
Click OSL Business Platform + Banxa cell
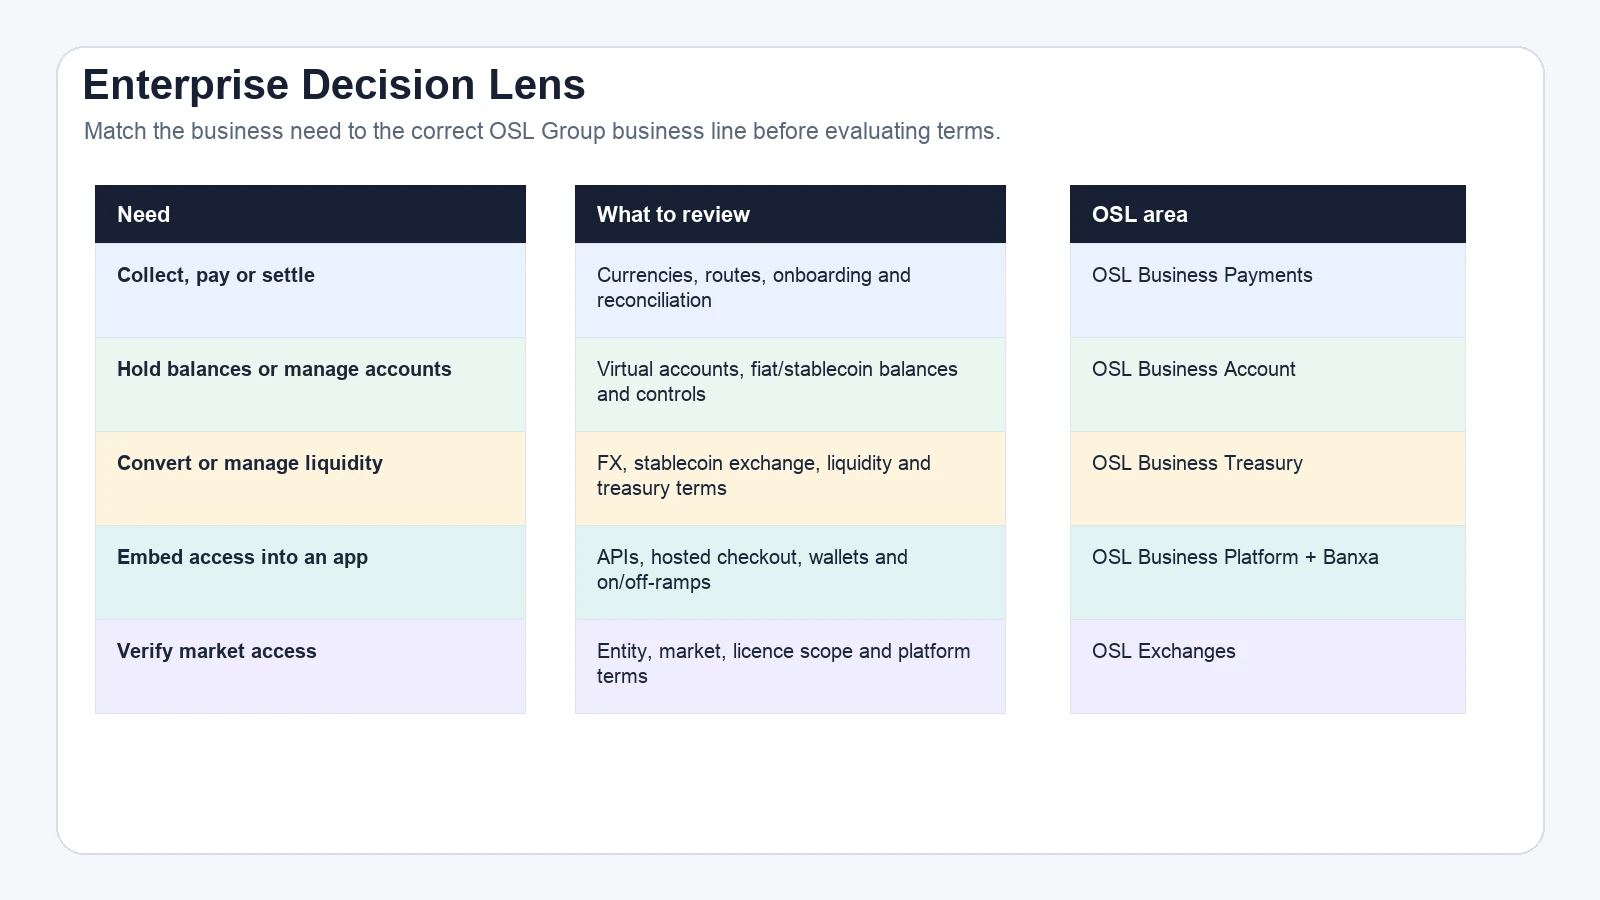click(x=1268, y=572)
